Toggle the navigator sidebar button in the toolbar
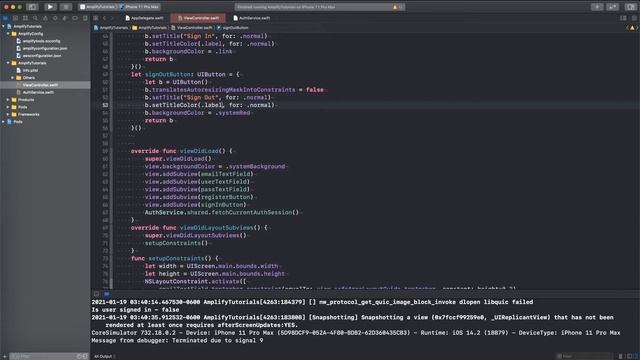640x360 pixels. [x=32, y=7]
